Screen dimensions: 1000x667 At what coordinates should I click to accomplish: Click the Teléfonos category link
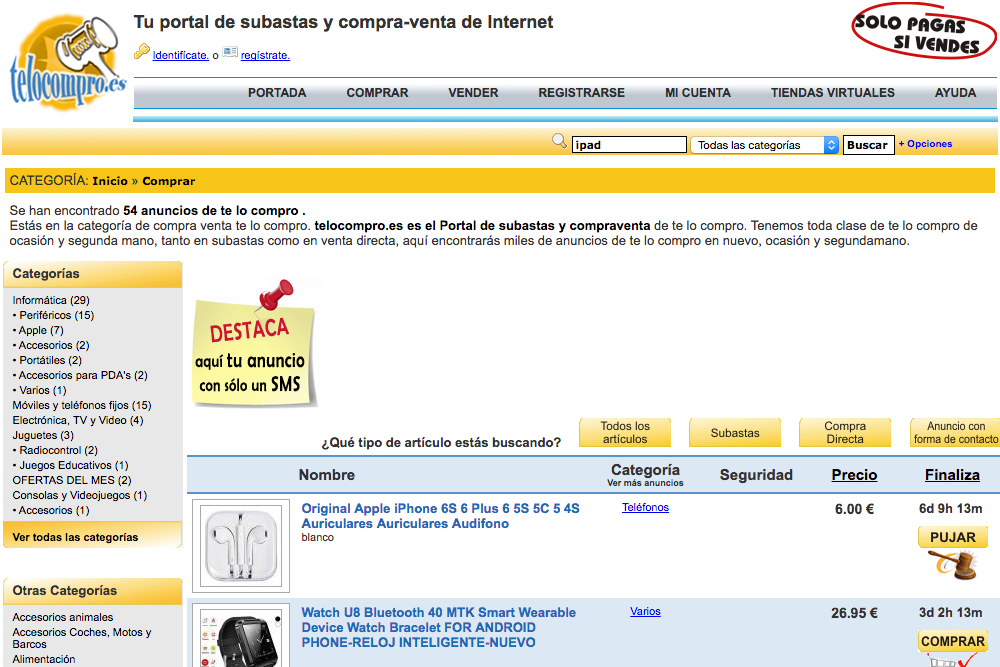[x=645, y=508]
